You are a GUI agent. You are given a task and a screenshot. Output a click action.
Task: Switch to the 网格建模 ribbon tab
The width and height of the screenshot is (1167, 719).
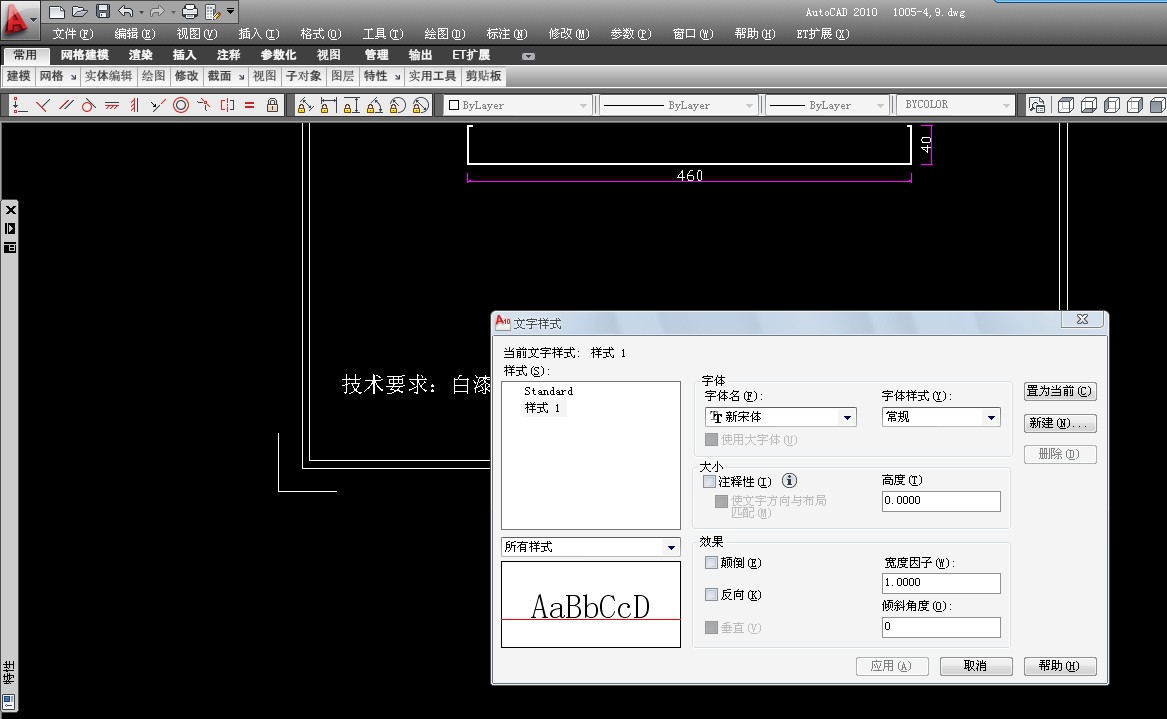tap(85, 55)
